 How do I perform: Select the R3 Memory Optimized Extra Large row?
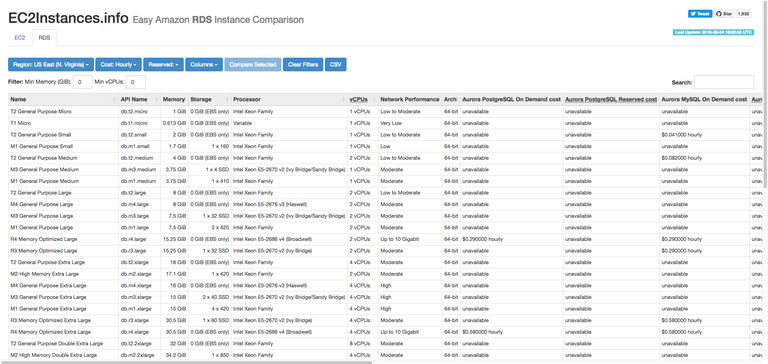[384, 320]
